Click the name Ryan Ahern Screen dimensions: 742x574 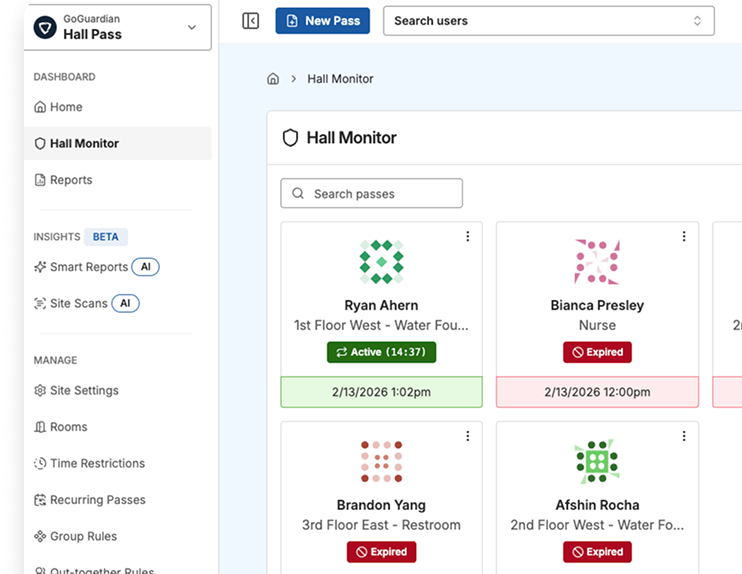pos(381,305)
